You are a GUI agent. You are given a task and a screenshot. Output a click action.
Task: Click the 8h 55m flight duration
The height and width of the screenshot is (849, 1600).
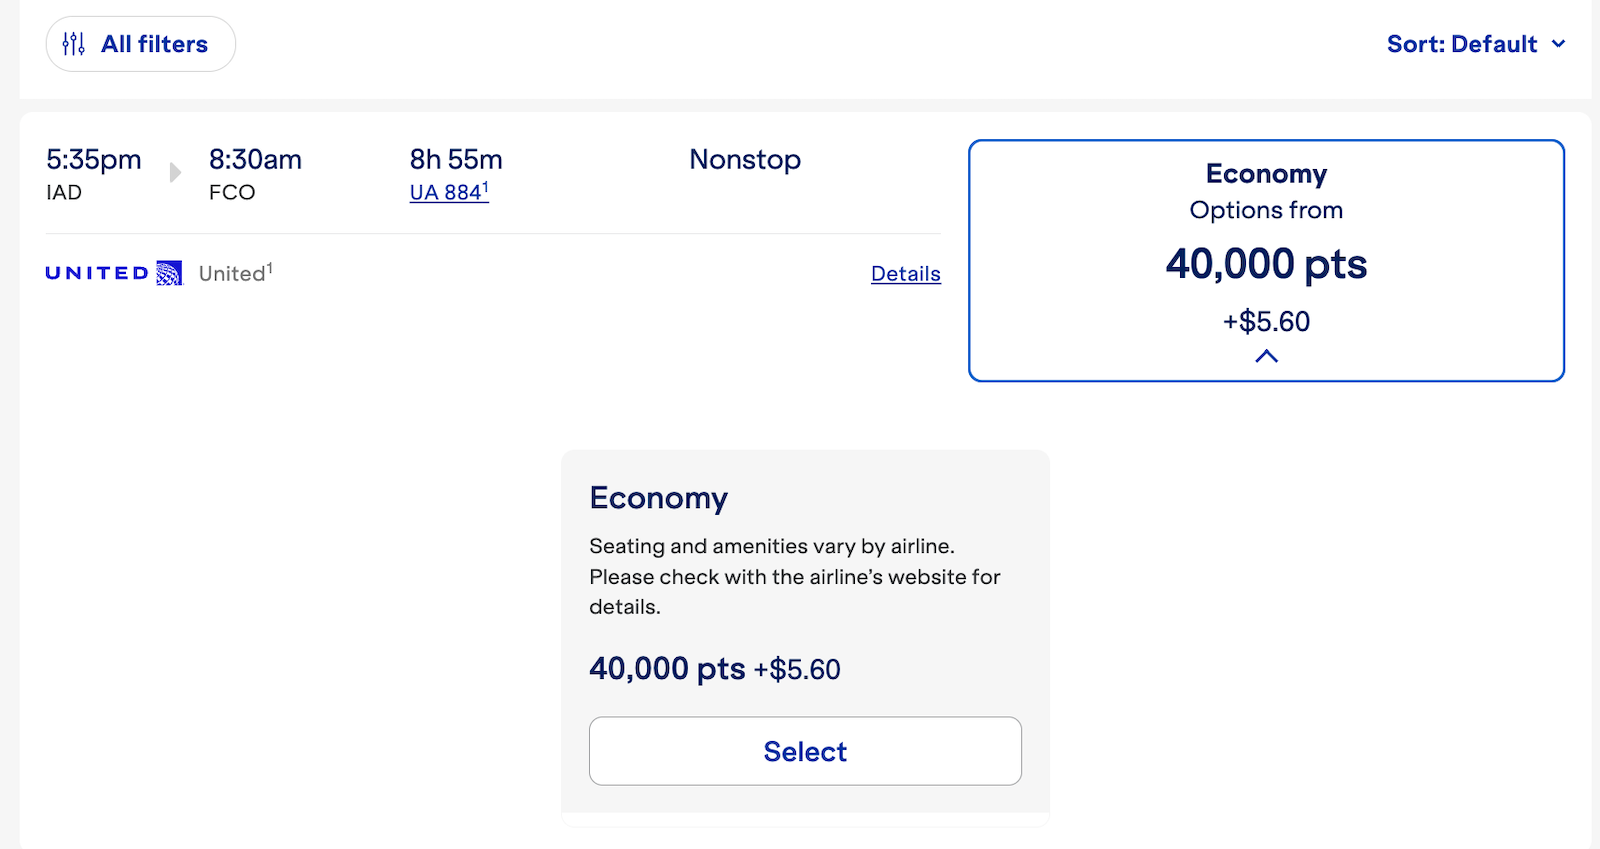click(456, 160)
